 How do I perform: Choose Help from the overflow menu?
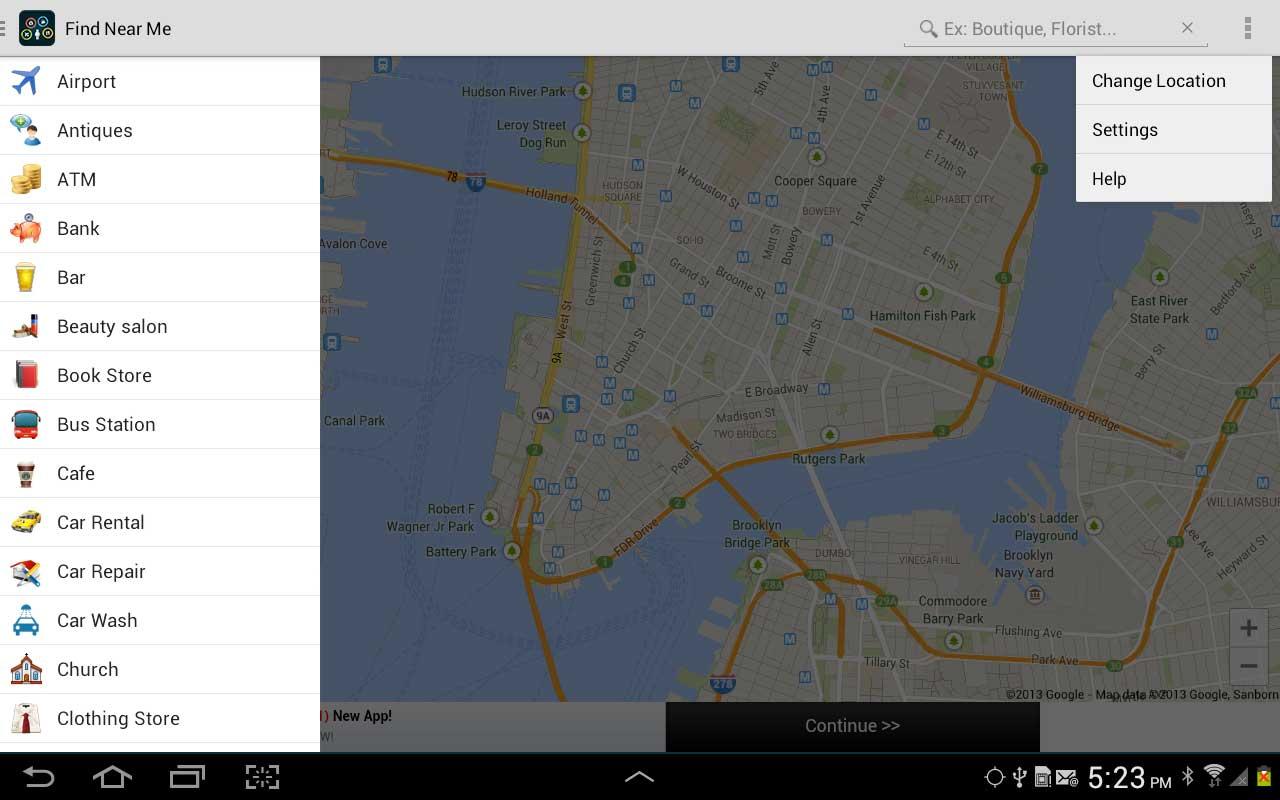click(x=1174, y=179)
